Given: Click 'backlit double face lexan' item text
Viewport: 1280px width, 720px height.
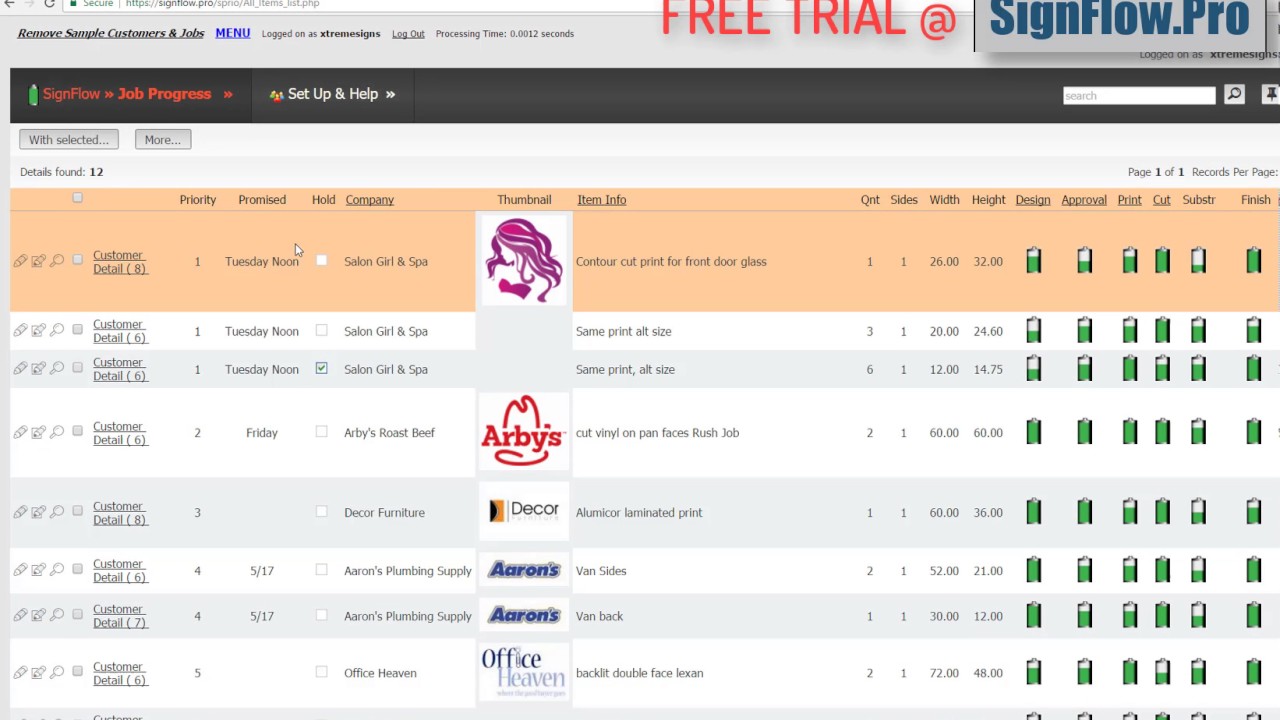Looking at the screenshot, I should point(639,673).
